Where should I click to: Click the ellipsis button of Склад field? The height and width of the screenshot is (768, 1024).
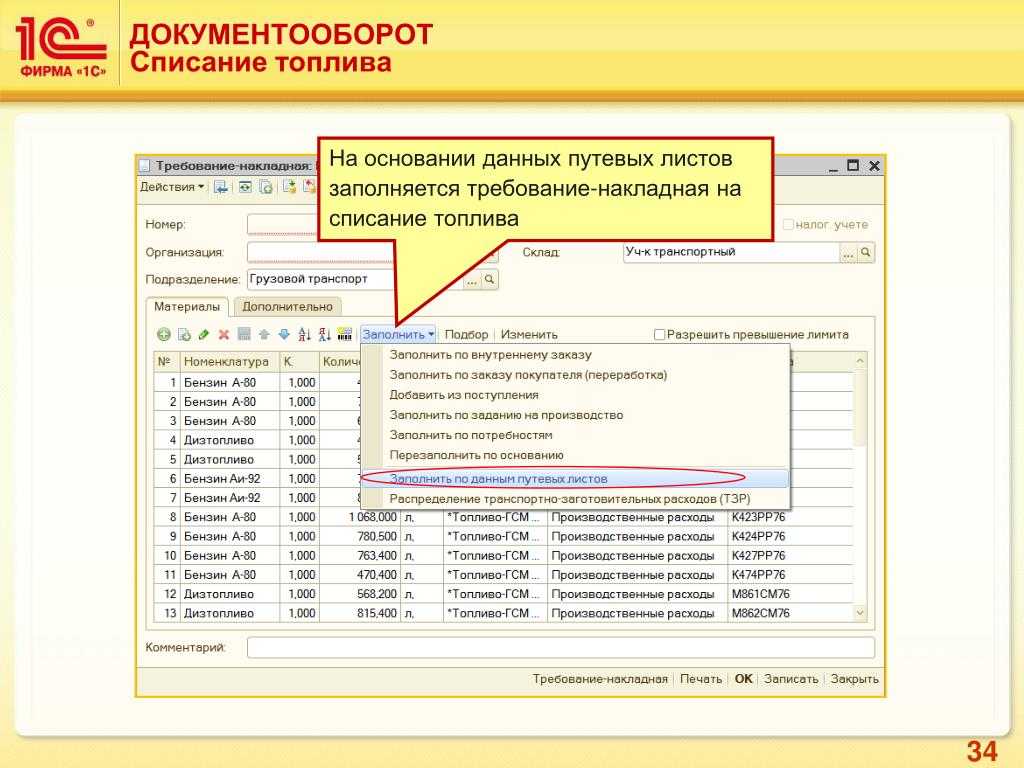point(848,253)
